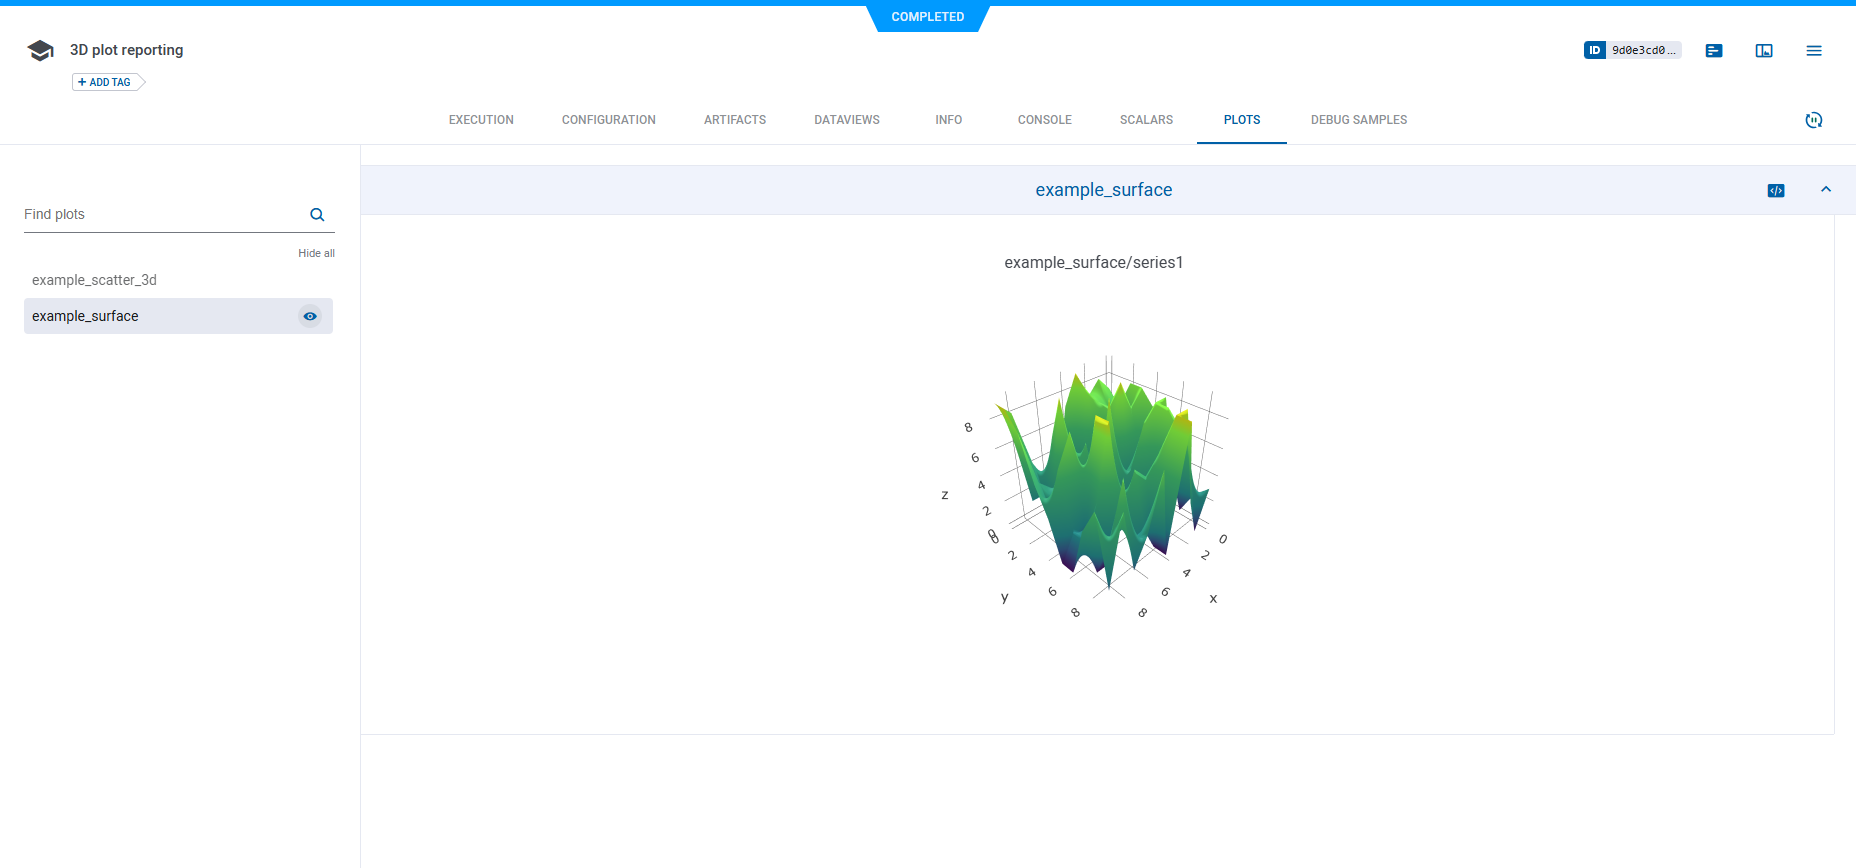Viewport: 1856px width, 868px height.
Task: Switch to the SCALARS tab
Action: (1146, 120)
